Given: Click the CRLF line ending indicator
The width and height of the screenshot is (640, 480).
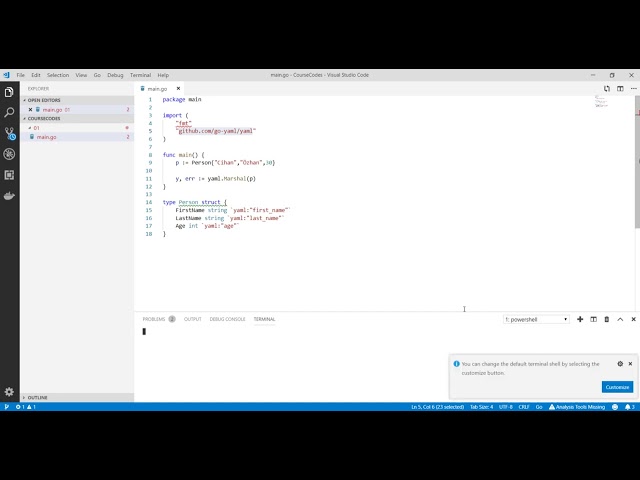Looking at the screenshot, I should tap(524, 407).
